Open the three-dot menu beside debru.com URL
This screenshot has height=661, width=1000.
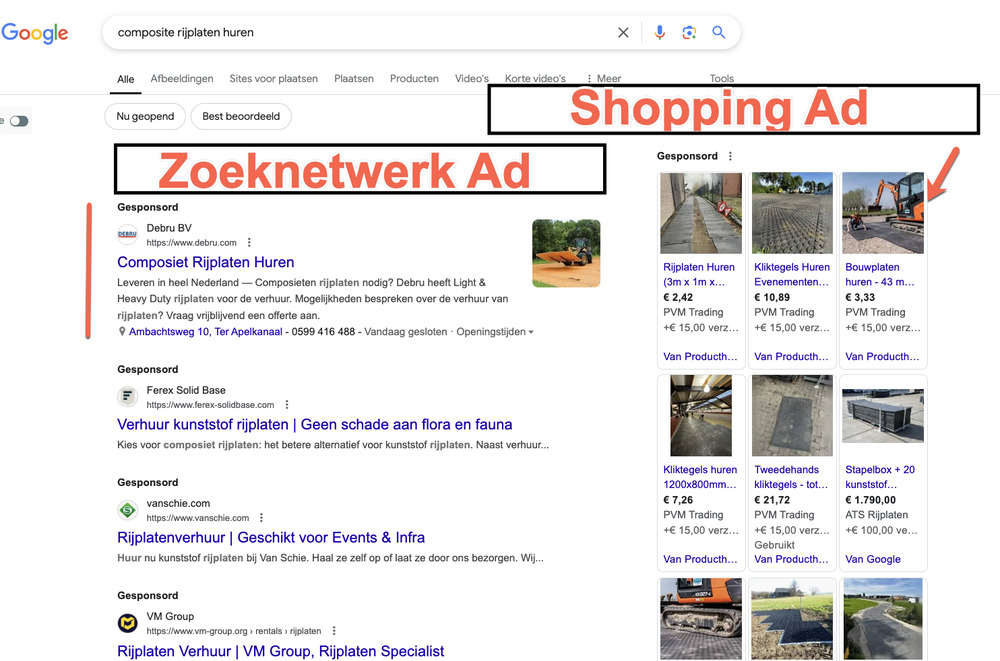click(x=249, y=242)
